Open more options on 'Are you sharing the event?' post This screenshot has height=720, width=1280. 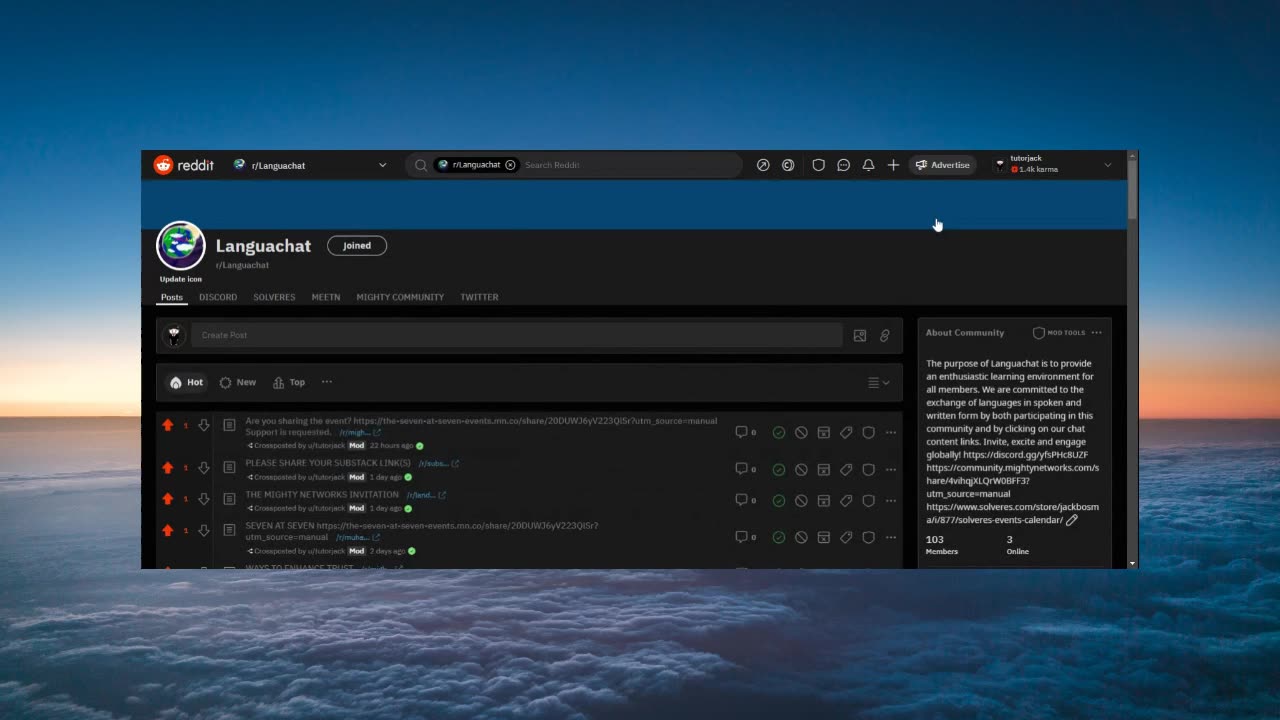point(891,432)
